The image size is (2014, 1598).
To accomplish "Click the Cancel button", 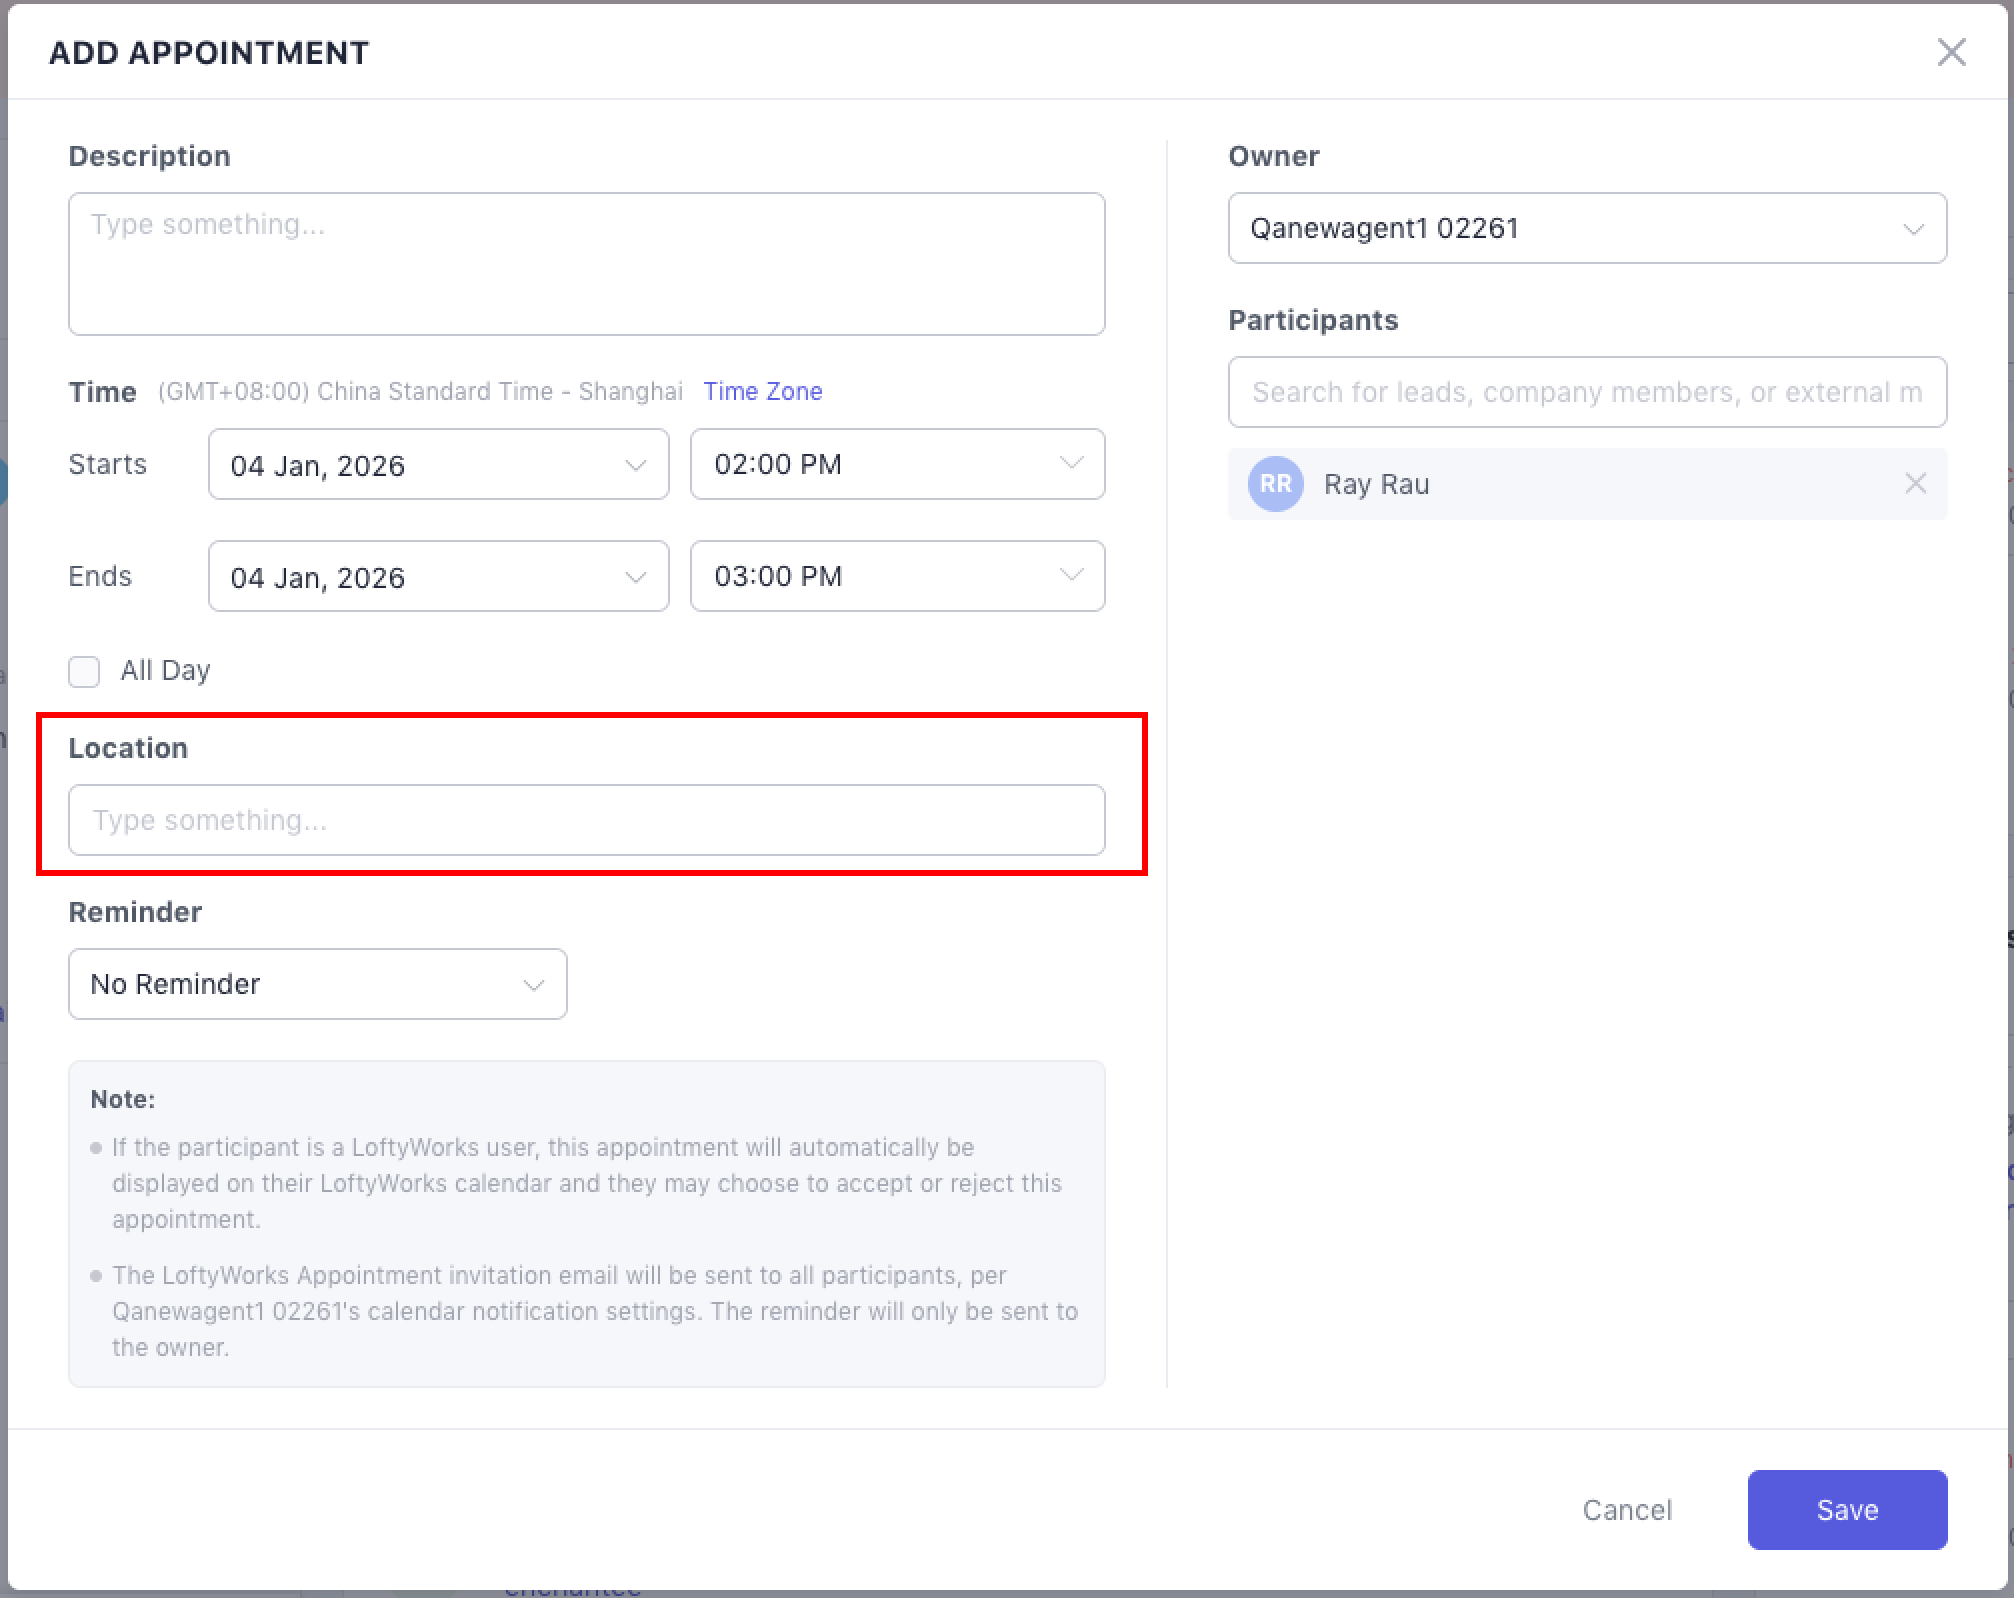I will click(x=1626, y=1510).
